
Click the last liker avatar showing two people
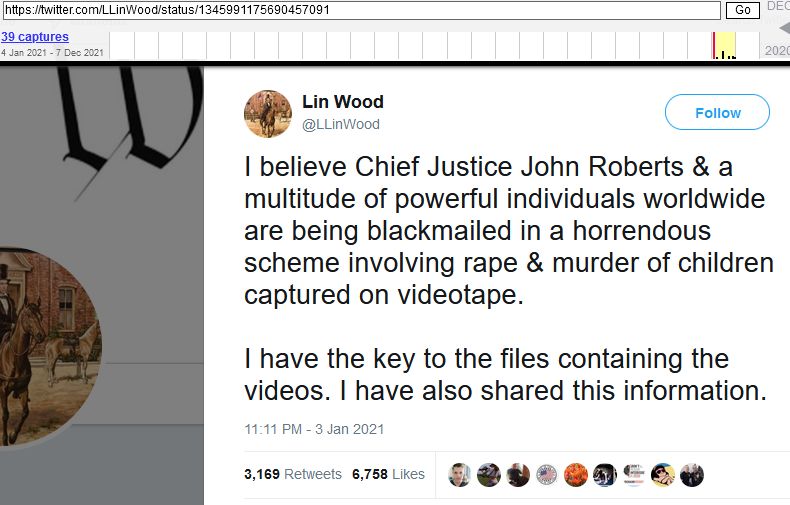[x=692, y=475]
